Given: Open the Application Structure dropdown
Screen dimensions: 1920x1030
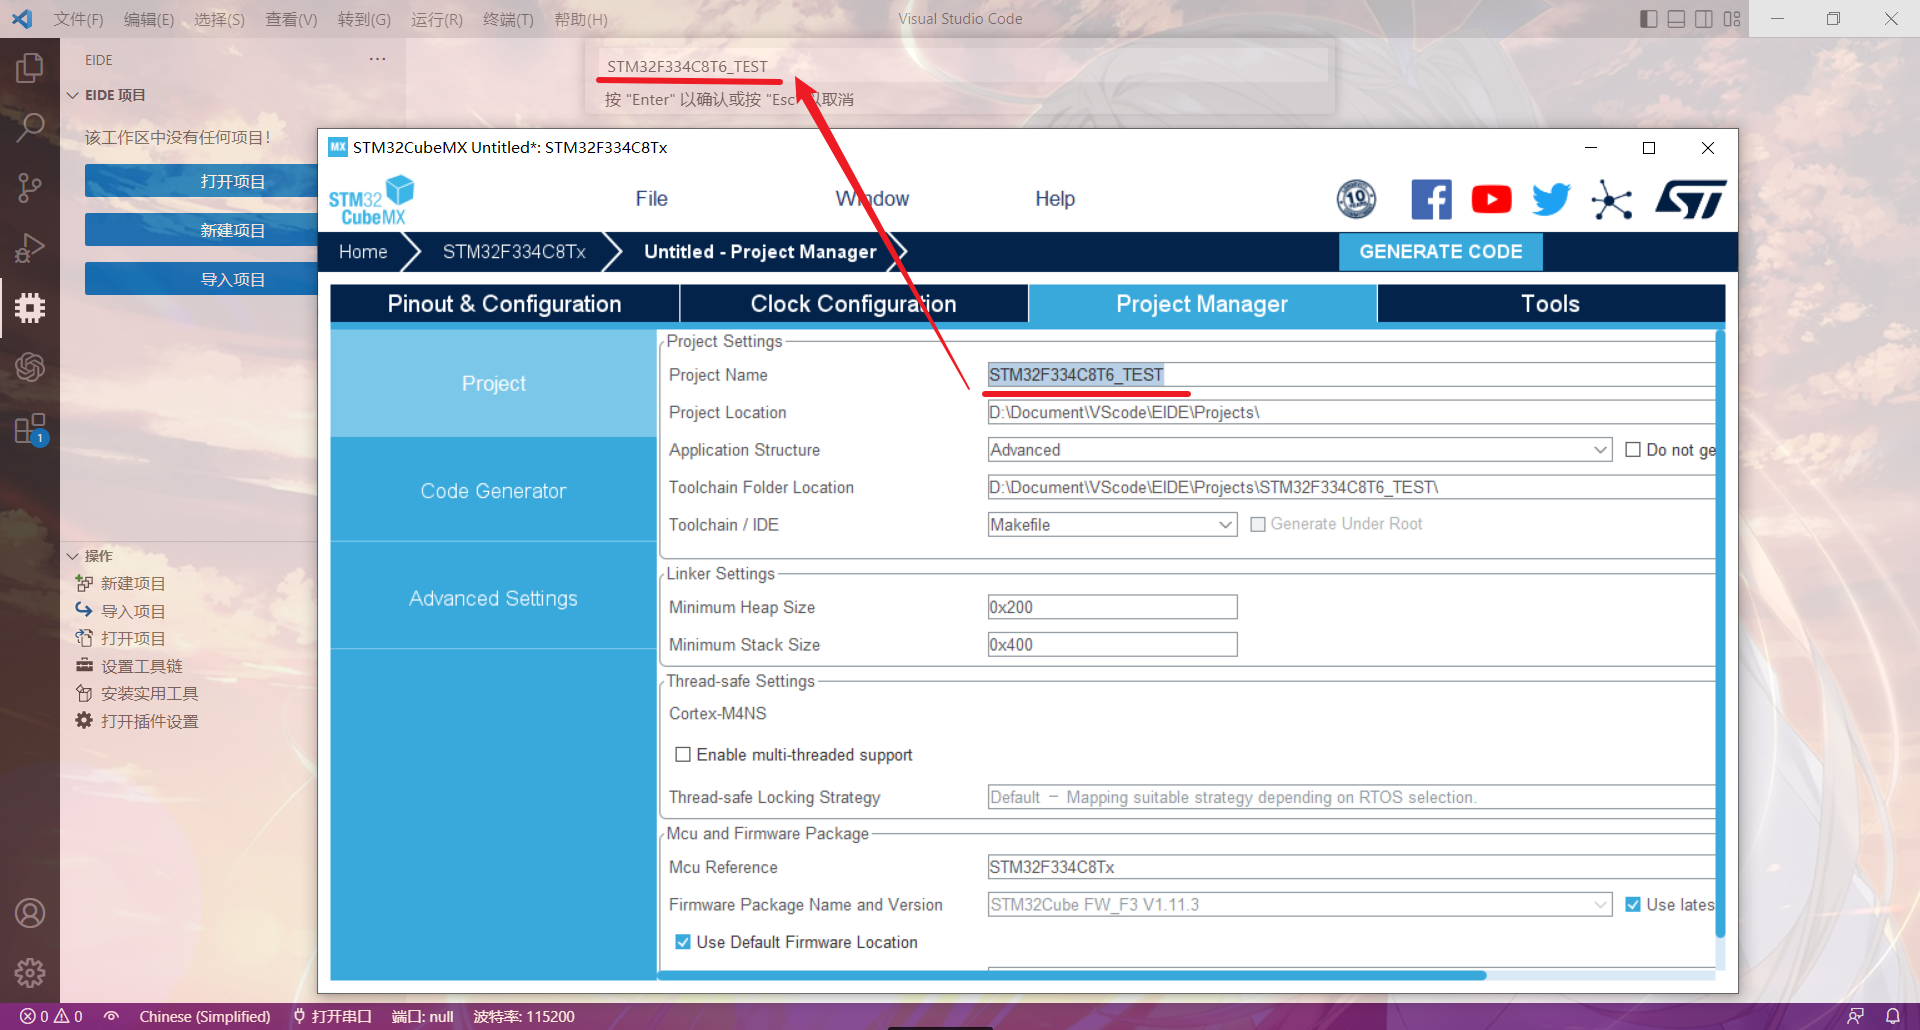Looking at the screenshot, I should (x=1299, y=450).
